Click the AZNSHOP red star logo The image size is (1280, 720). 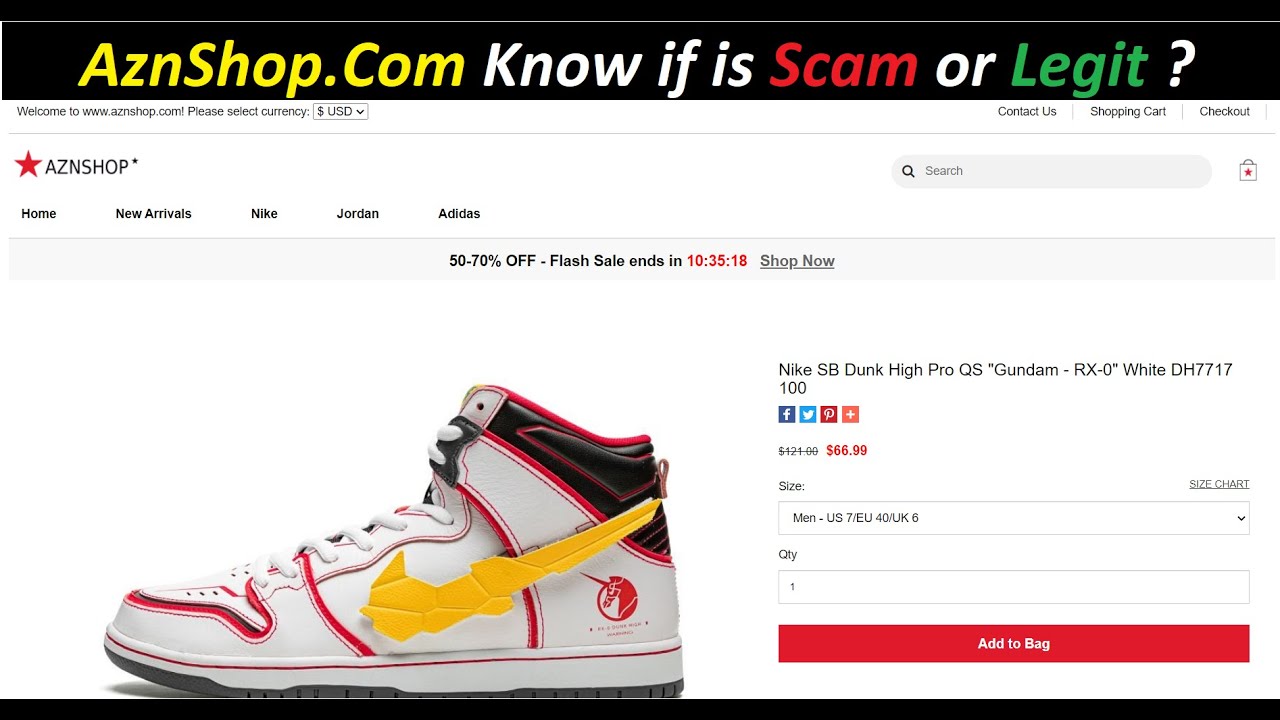coord(76,165)
